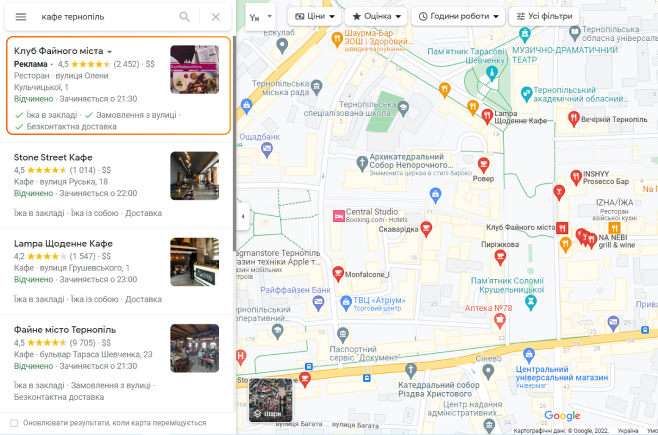Open the Файне місто Тернопіль photo thumbnail

194,348
